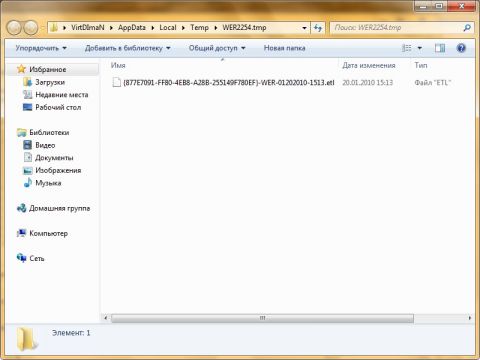
Task: Click the scrollbar left arrow
Action: [105, 318]
